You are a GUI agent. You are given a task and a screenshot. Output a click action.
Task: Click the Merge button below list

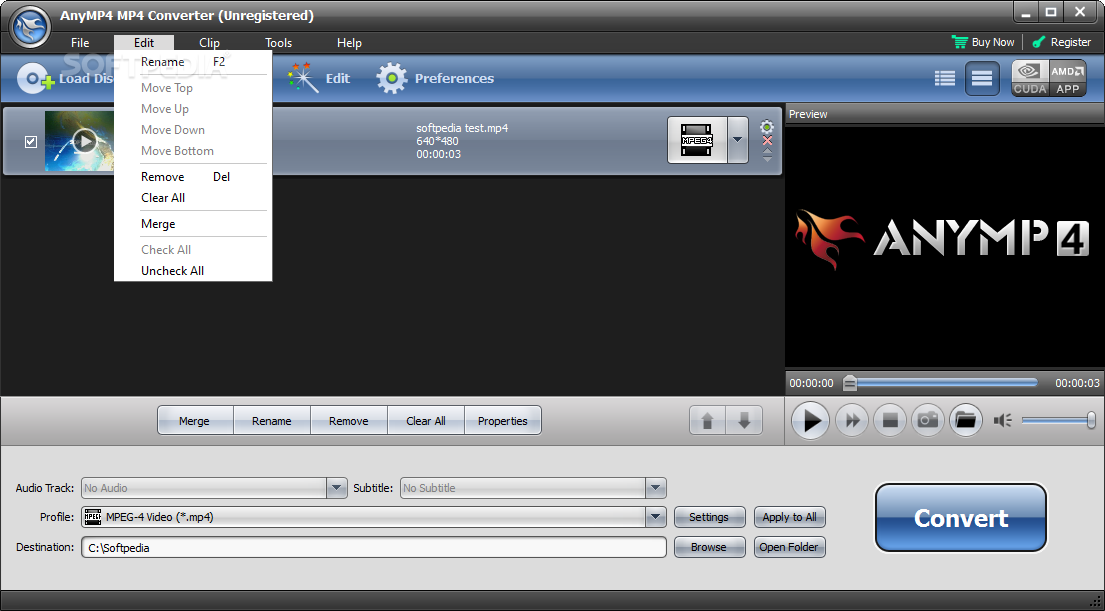click(x=195, y=421)
